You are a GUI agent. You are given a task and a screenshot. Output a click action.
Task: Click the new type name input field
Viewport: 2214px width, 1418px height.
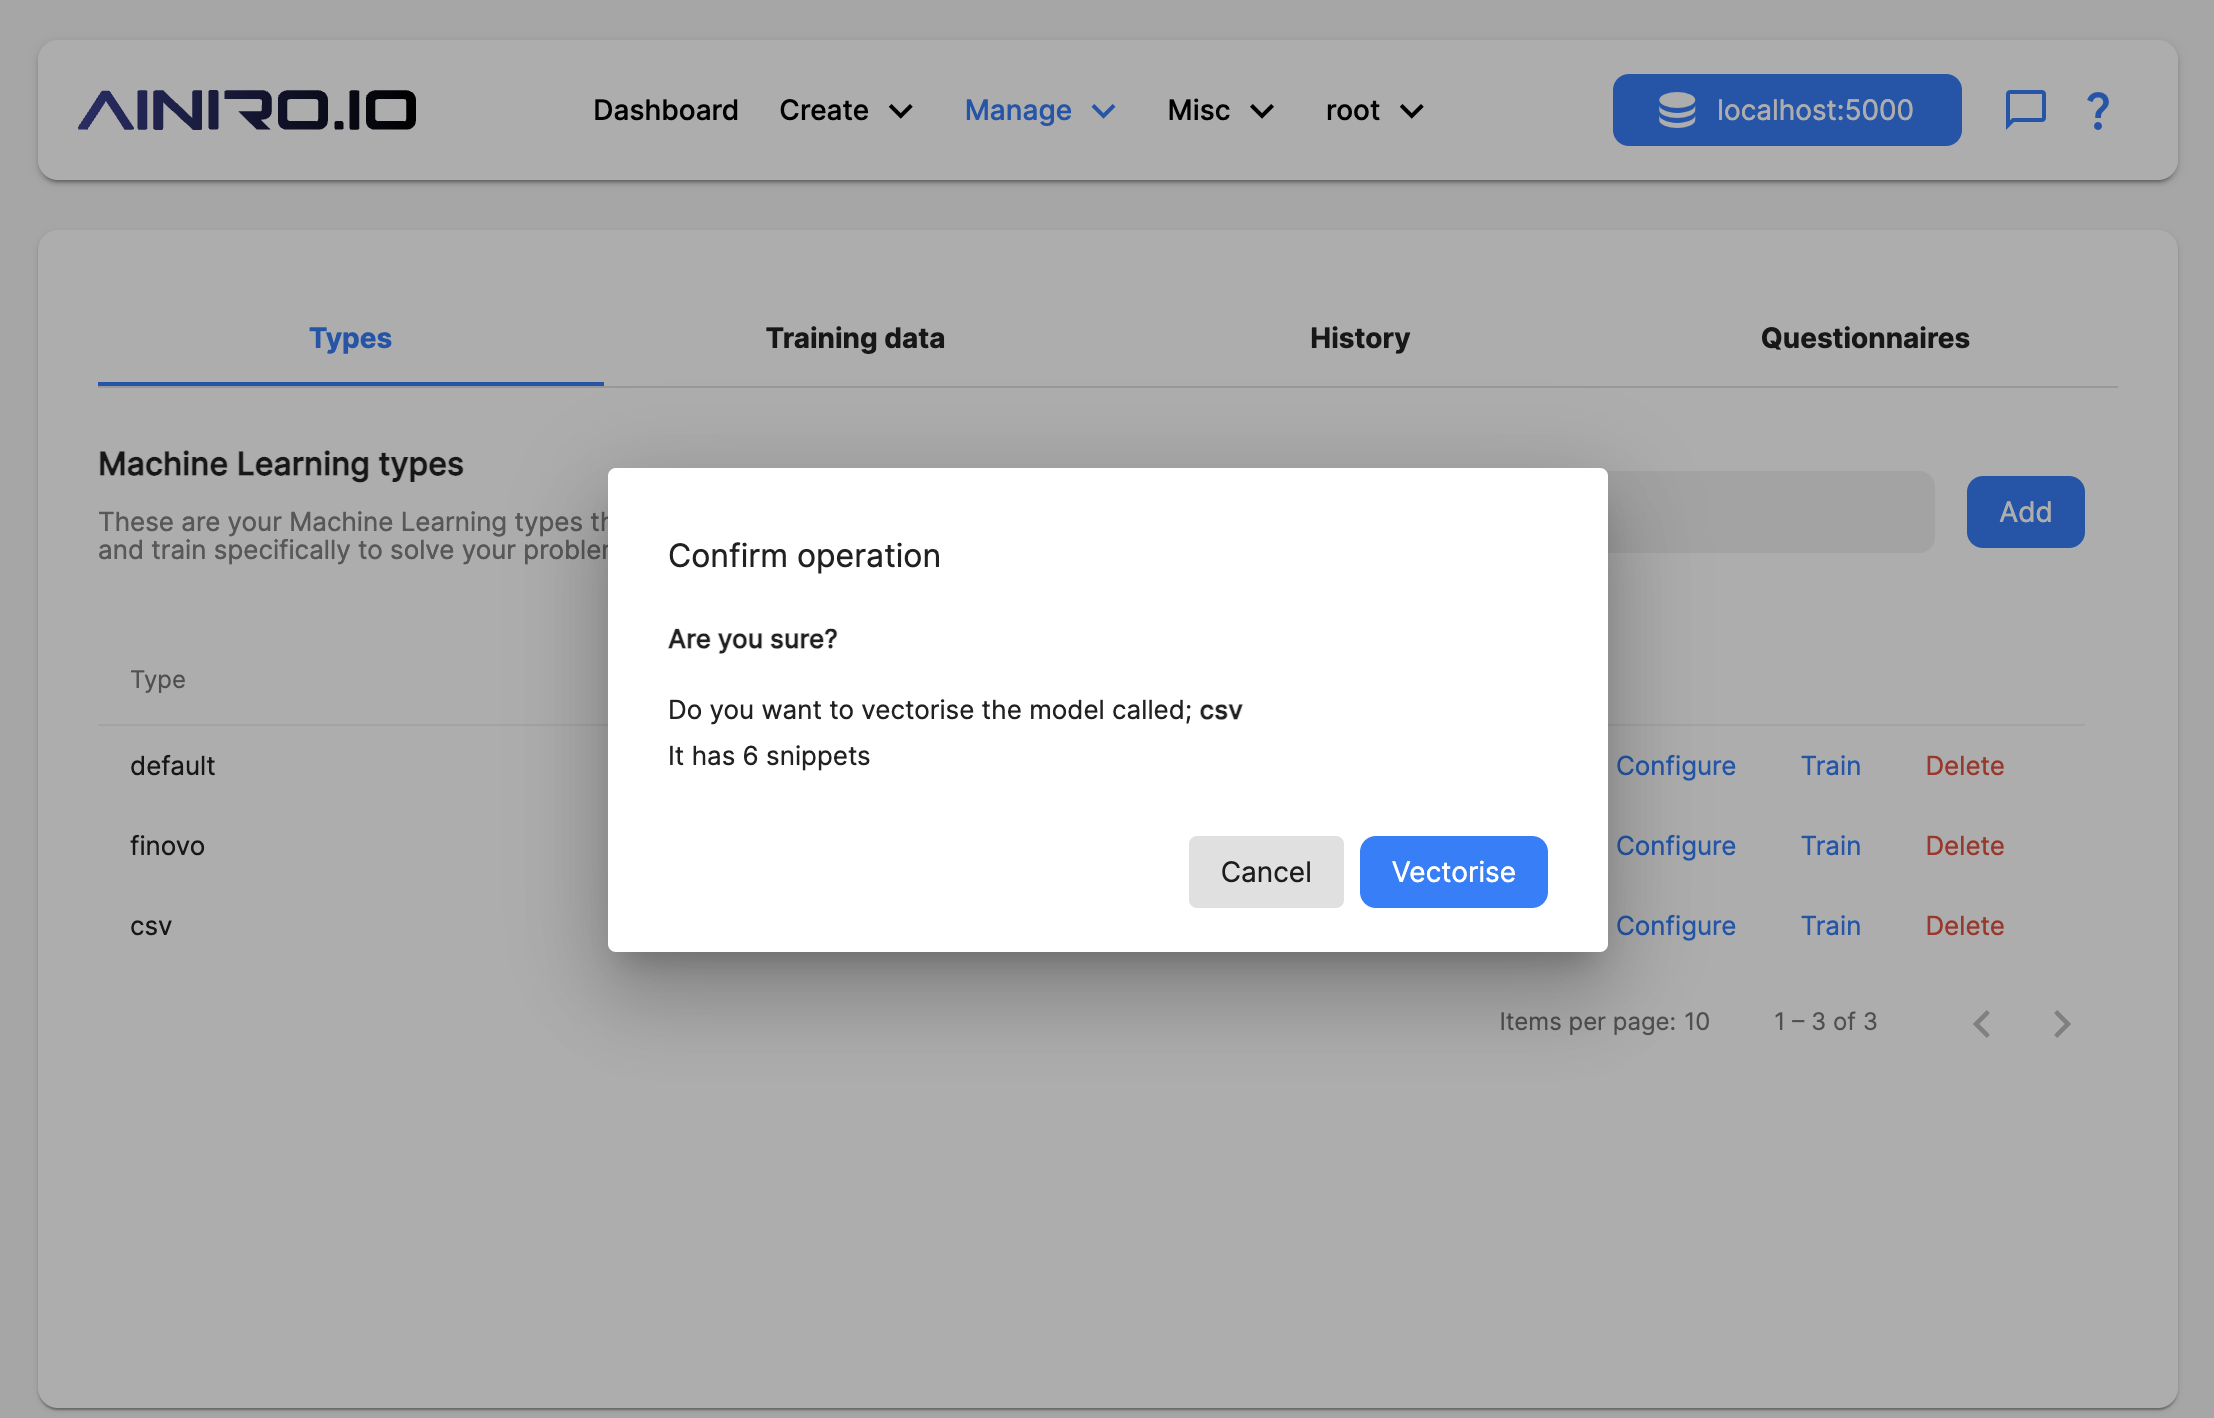coord(1770,512)
